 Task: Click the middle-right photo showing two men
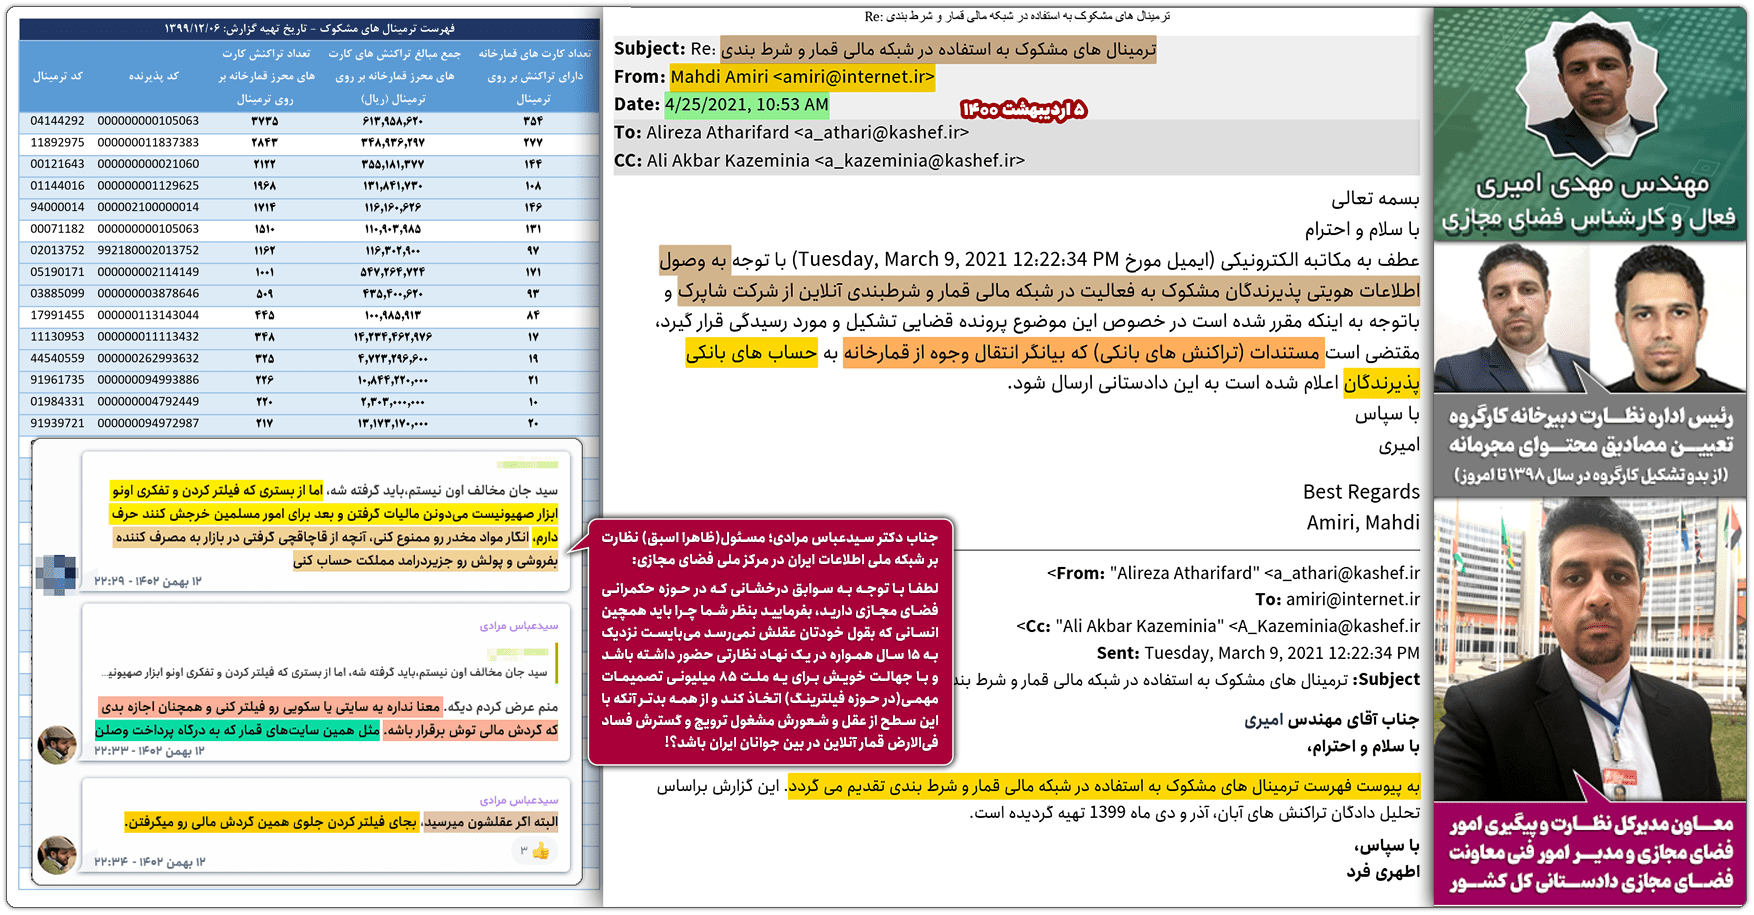[x=1591, y=318]
